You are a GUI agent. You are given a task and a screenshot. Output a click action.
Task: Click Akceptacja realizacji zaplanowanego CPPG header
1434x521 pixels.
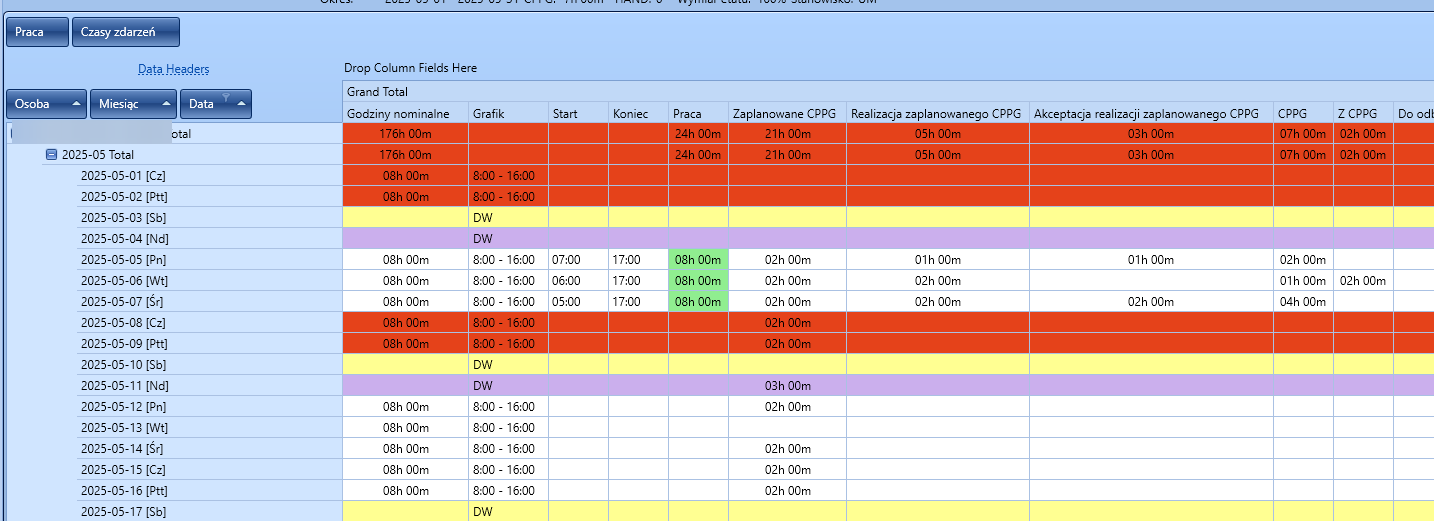1149,113
